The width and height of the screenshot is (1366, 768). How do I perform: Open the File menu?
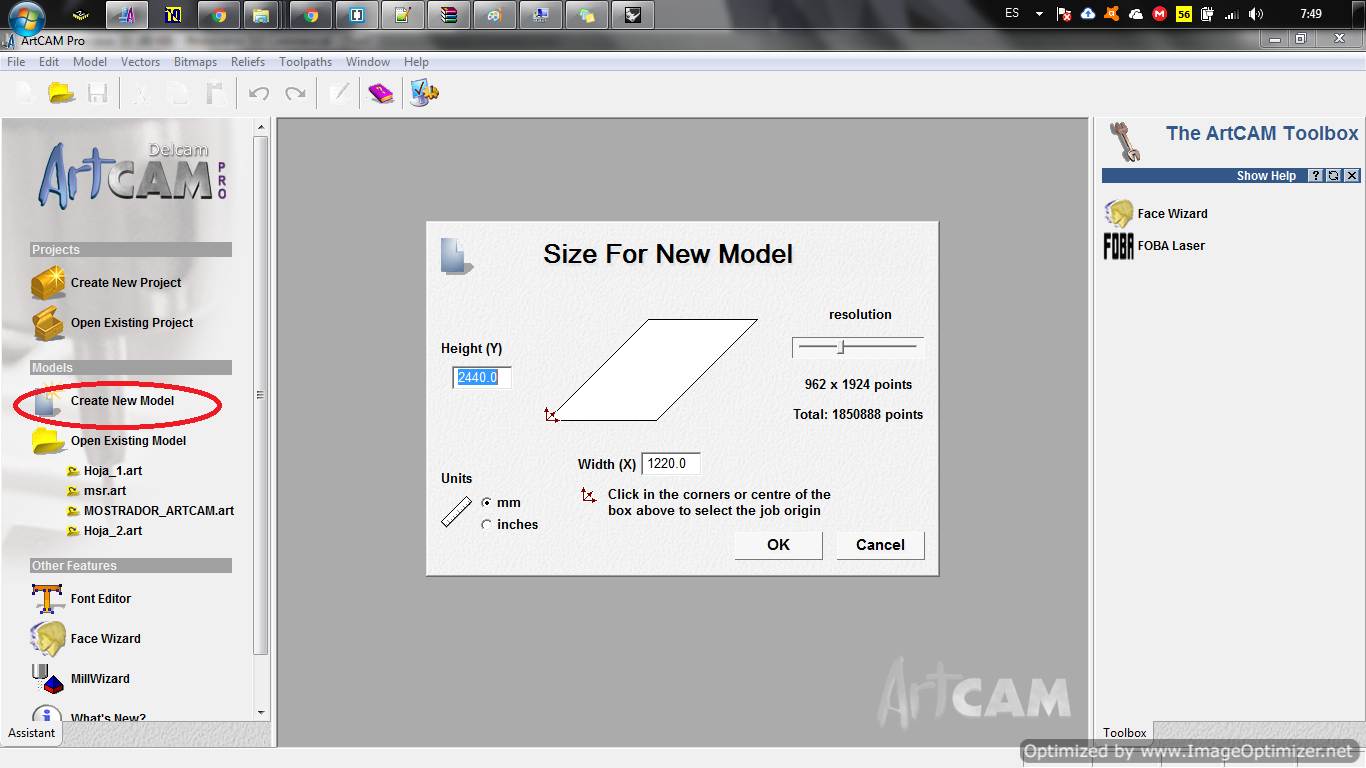coord(16,62)
